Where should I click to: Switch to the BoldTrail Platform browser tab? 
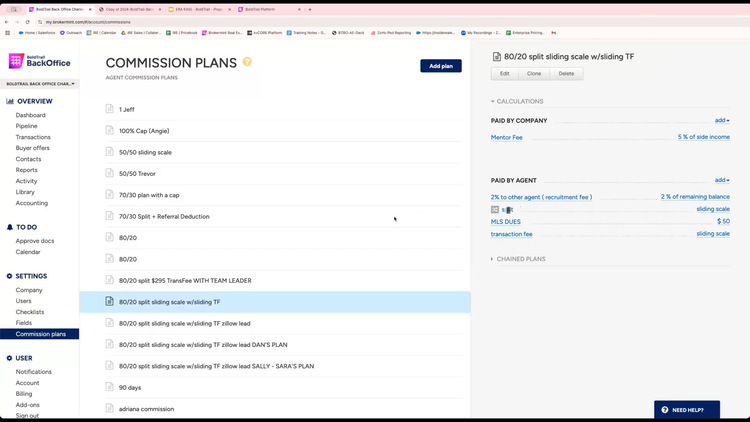[269, 9]
